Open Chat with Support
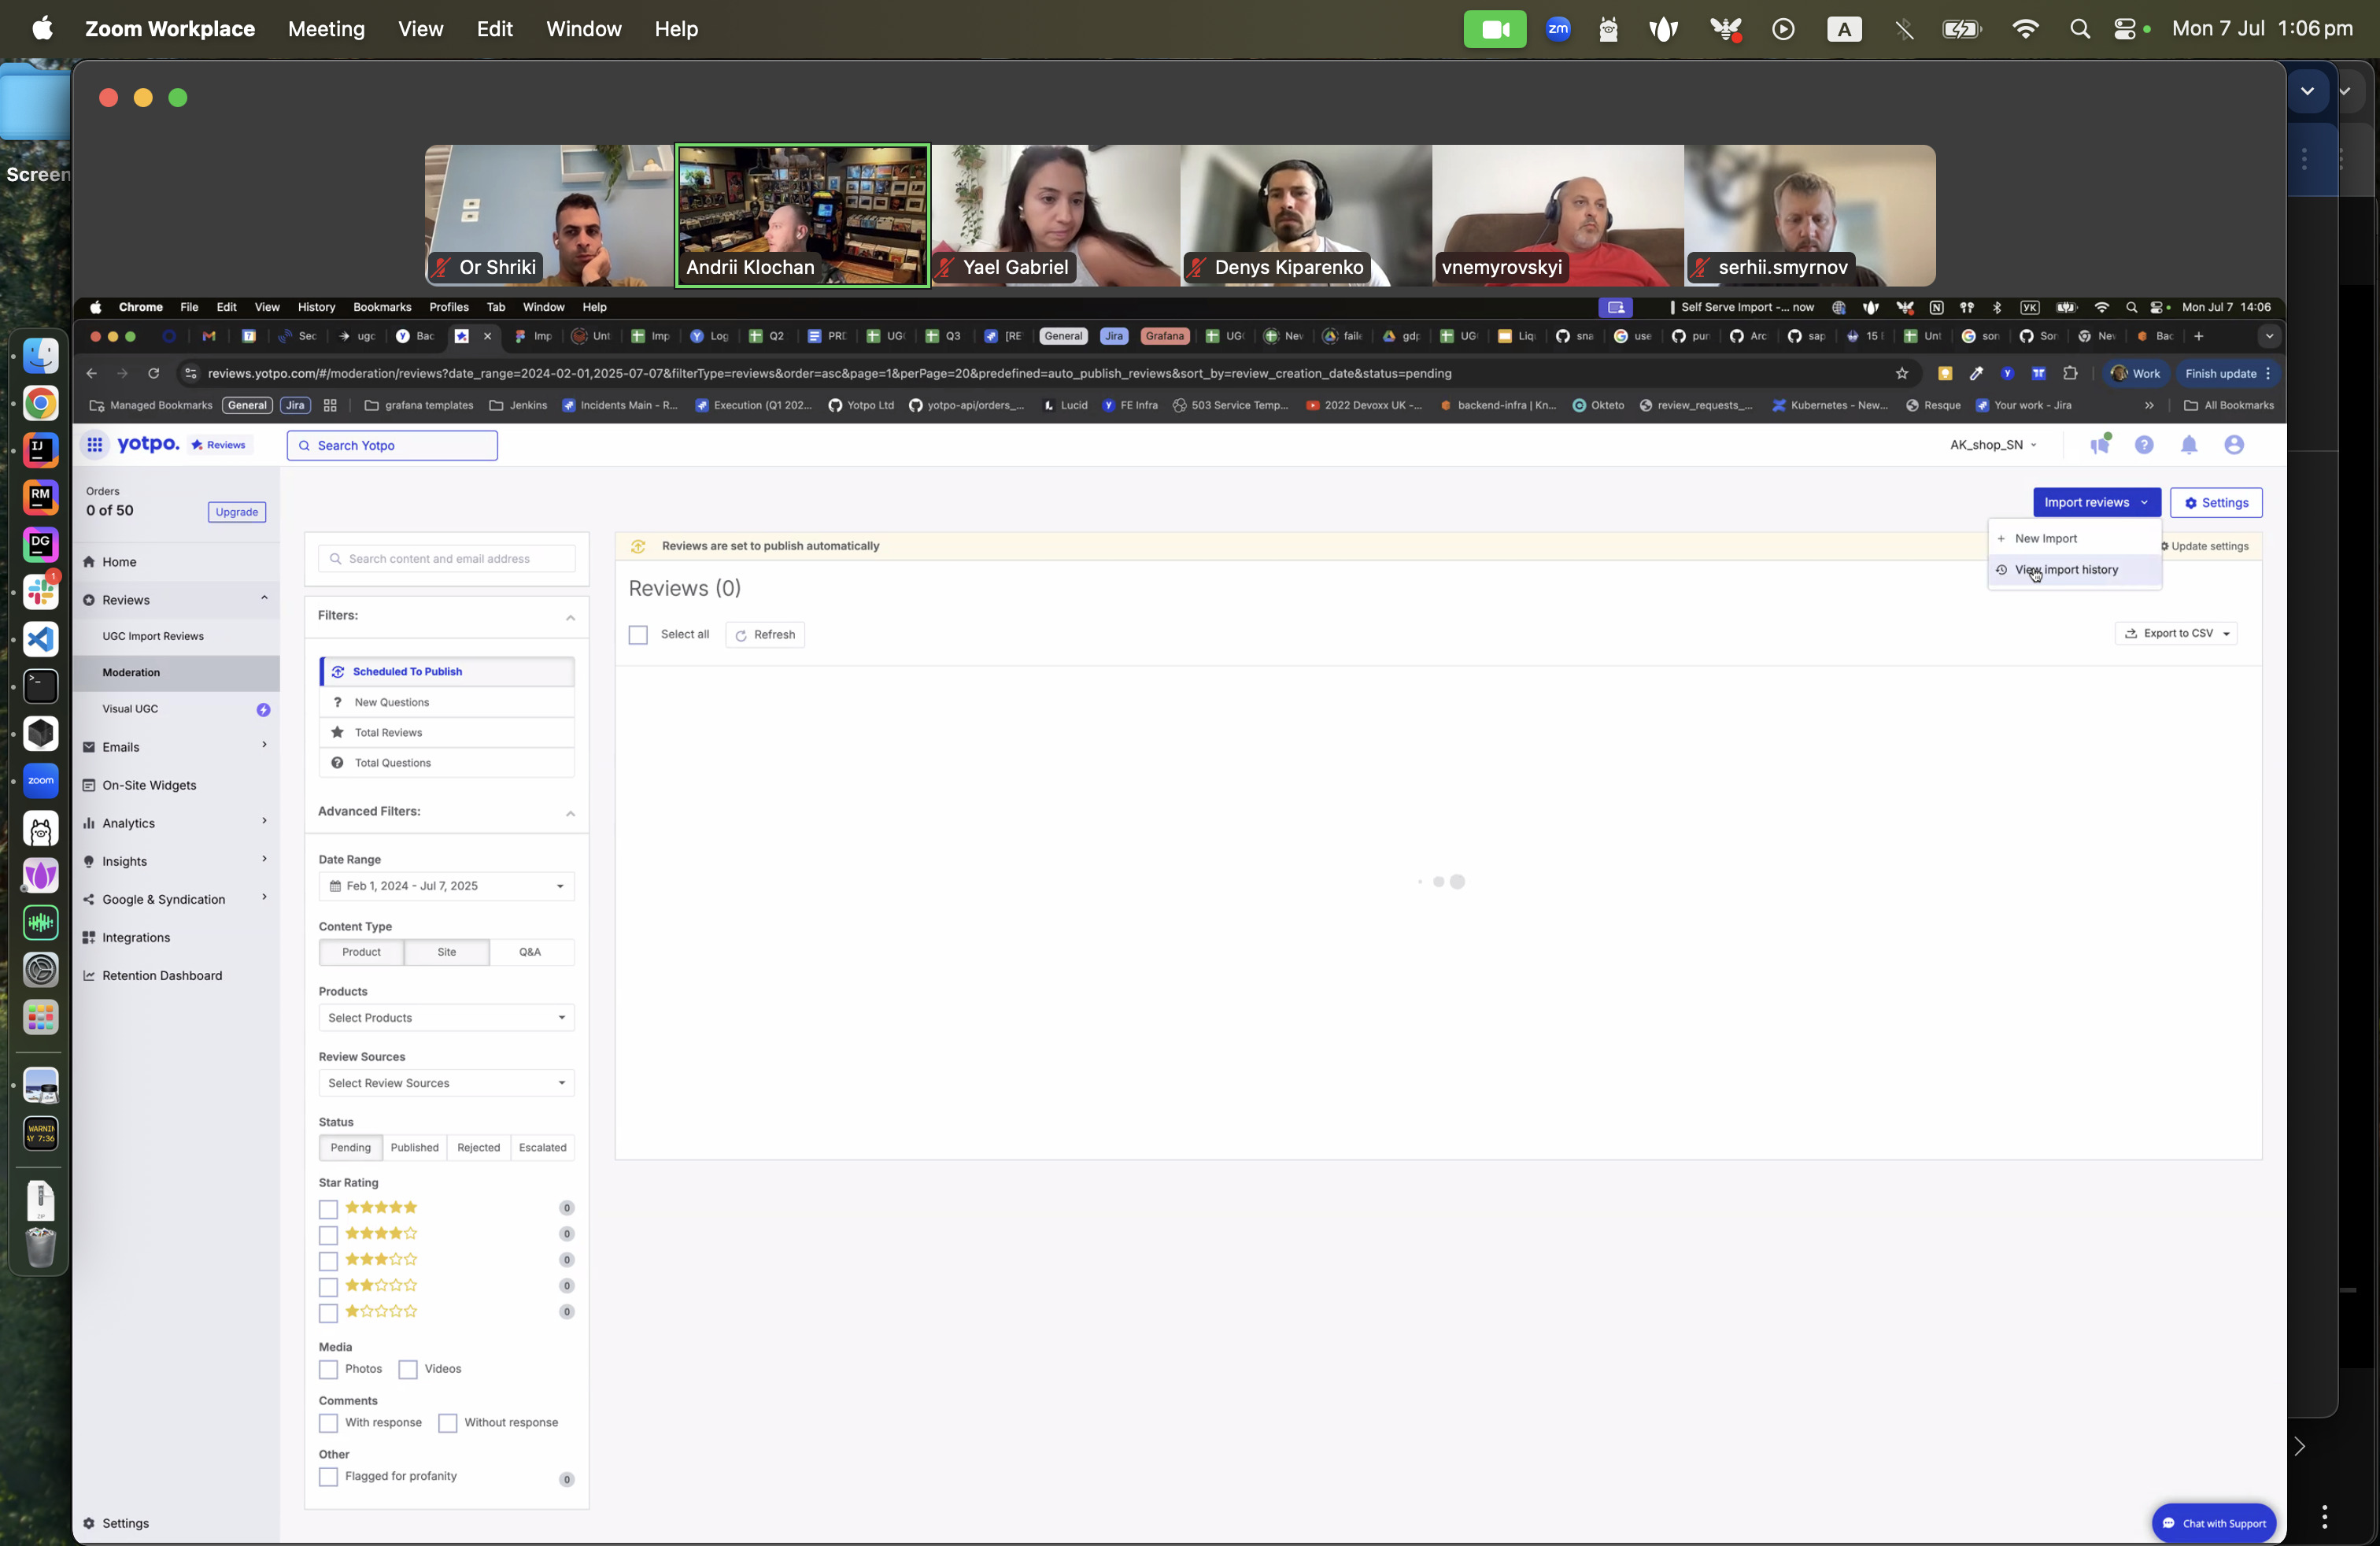Viewport: 2380px width, 1546px height. tap(2214, 1523)
